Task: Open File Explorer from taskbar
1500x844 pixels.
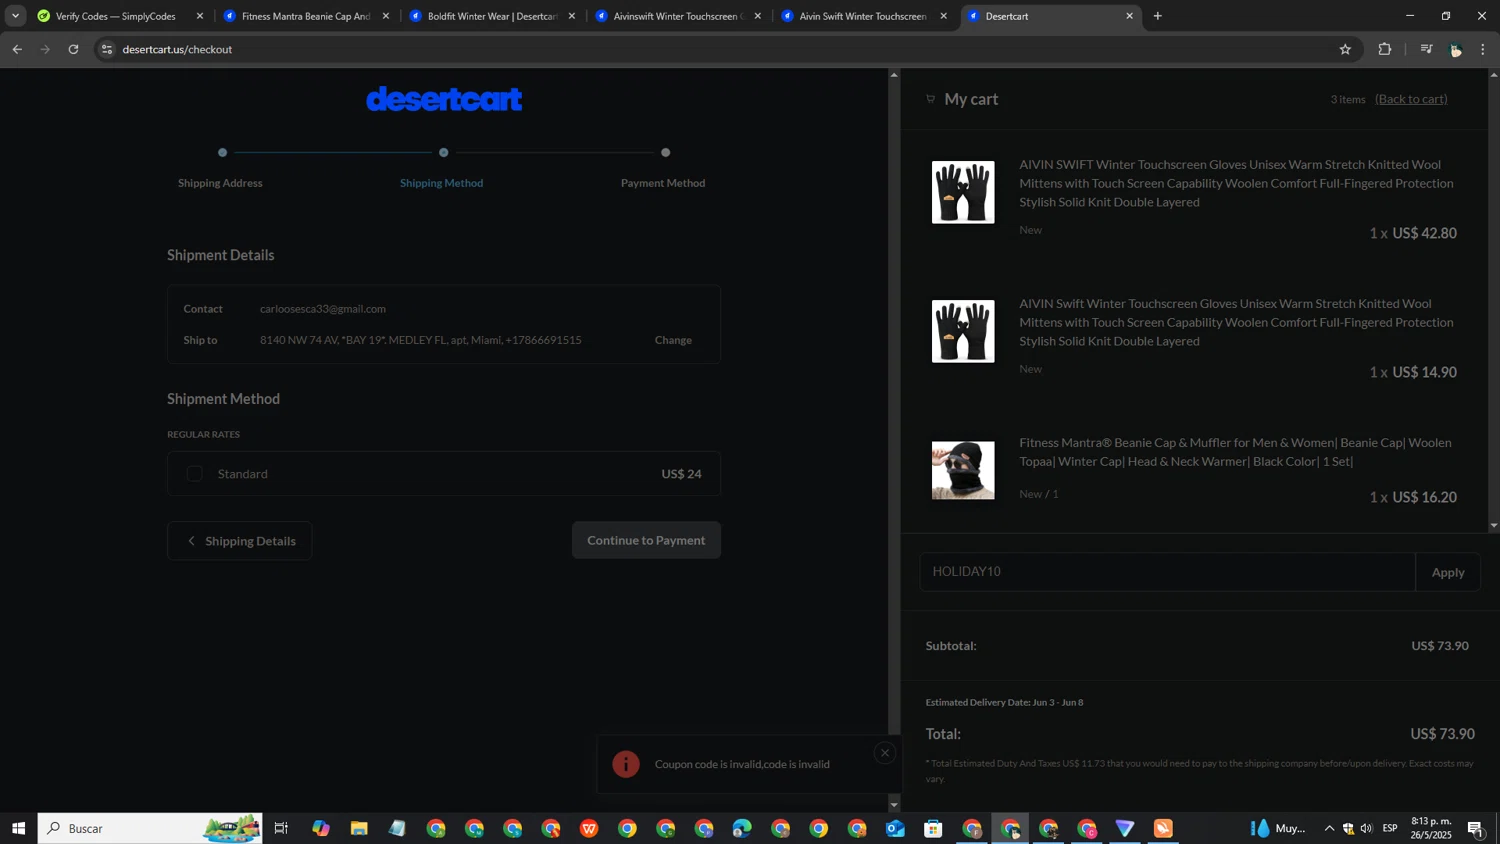Action: (359, 828)
